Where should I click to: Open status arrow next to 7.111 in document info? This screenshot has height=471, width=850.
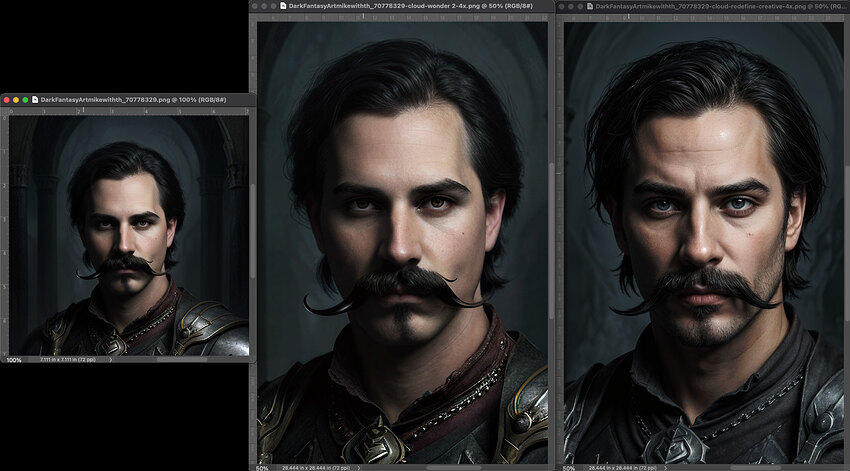(x=111, y=360)
